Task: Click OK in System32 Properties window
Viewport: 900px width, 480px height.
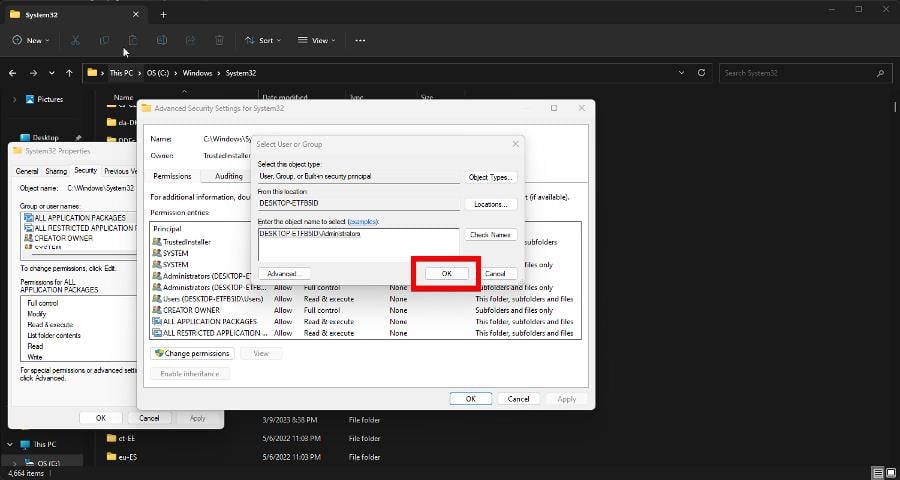Action: (101, 419)
